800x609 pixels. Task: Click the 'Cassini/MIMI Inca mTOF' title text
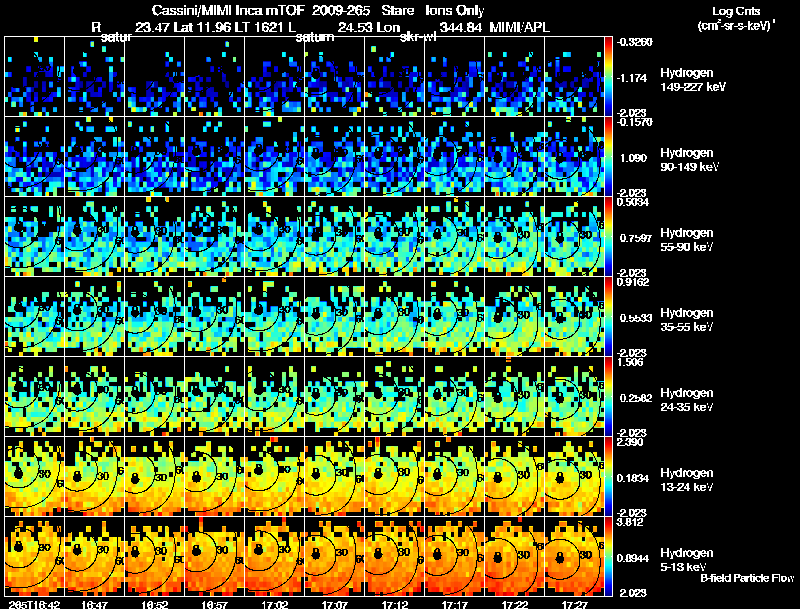click(228, 10)
